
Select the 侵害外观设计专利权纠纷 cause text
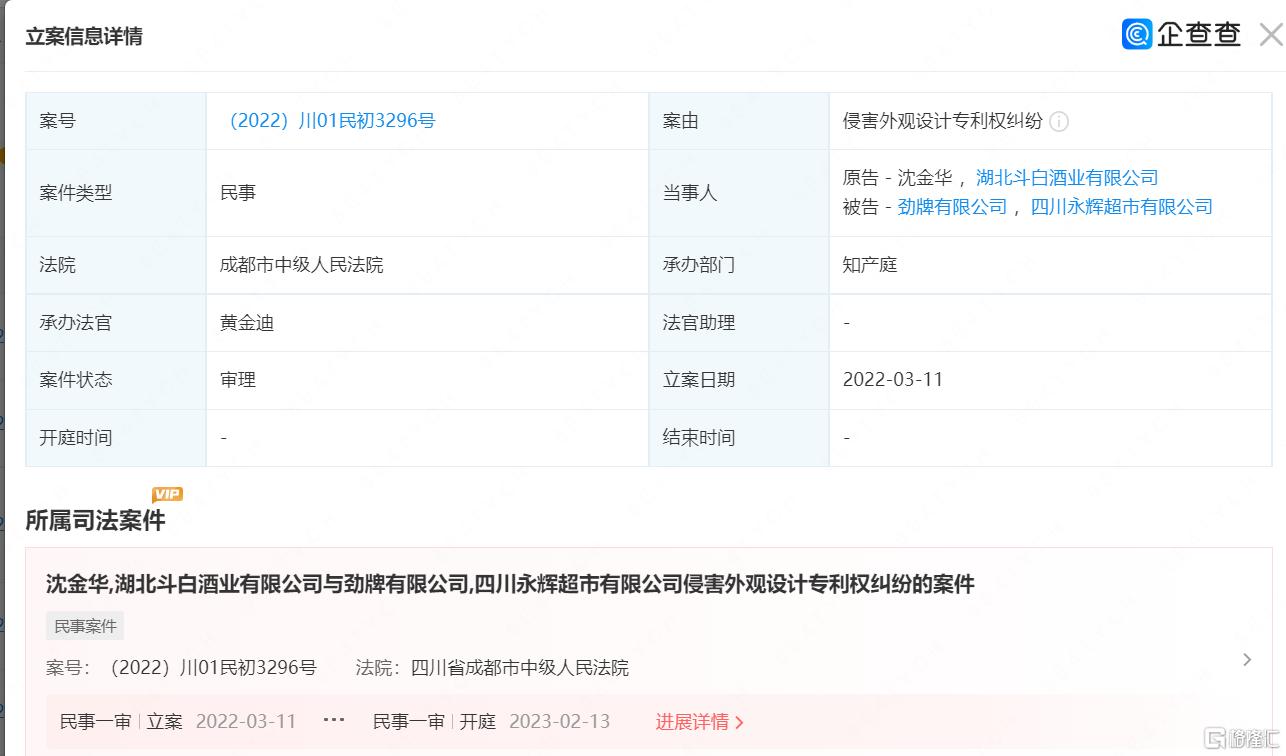click(943, 121)
